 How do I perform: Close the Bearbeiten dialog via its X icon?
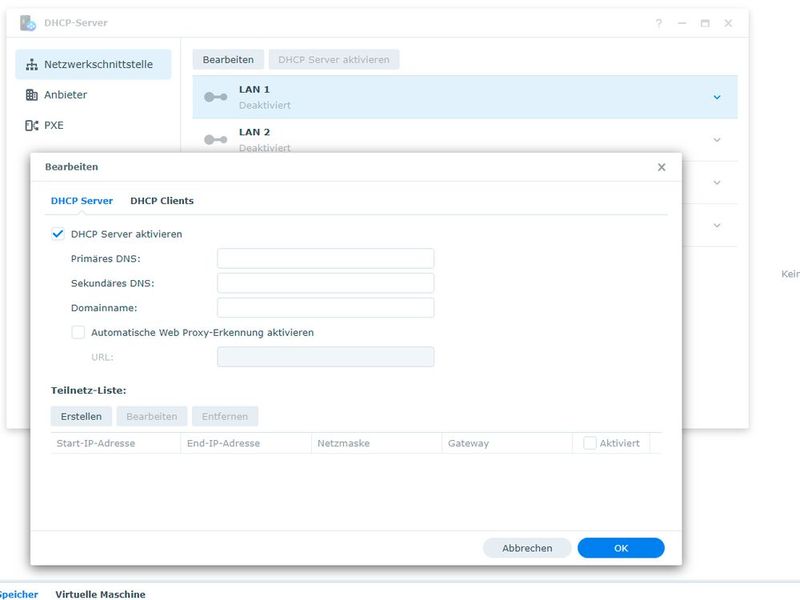point(661,166)
